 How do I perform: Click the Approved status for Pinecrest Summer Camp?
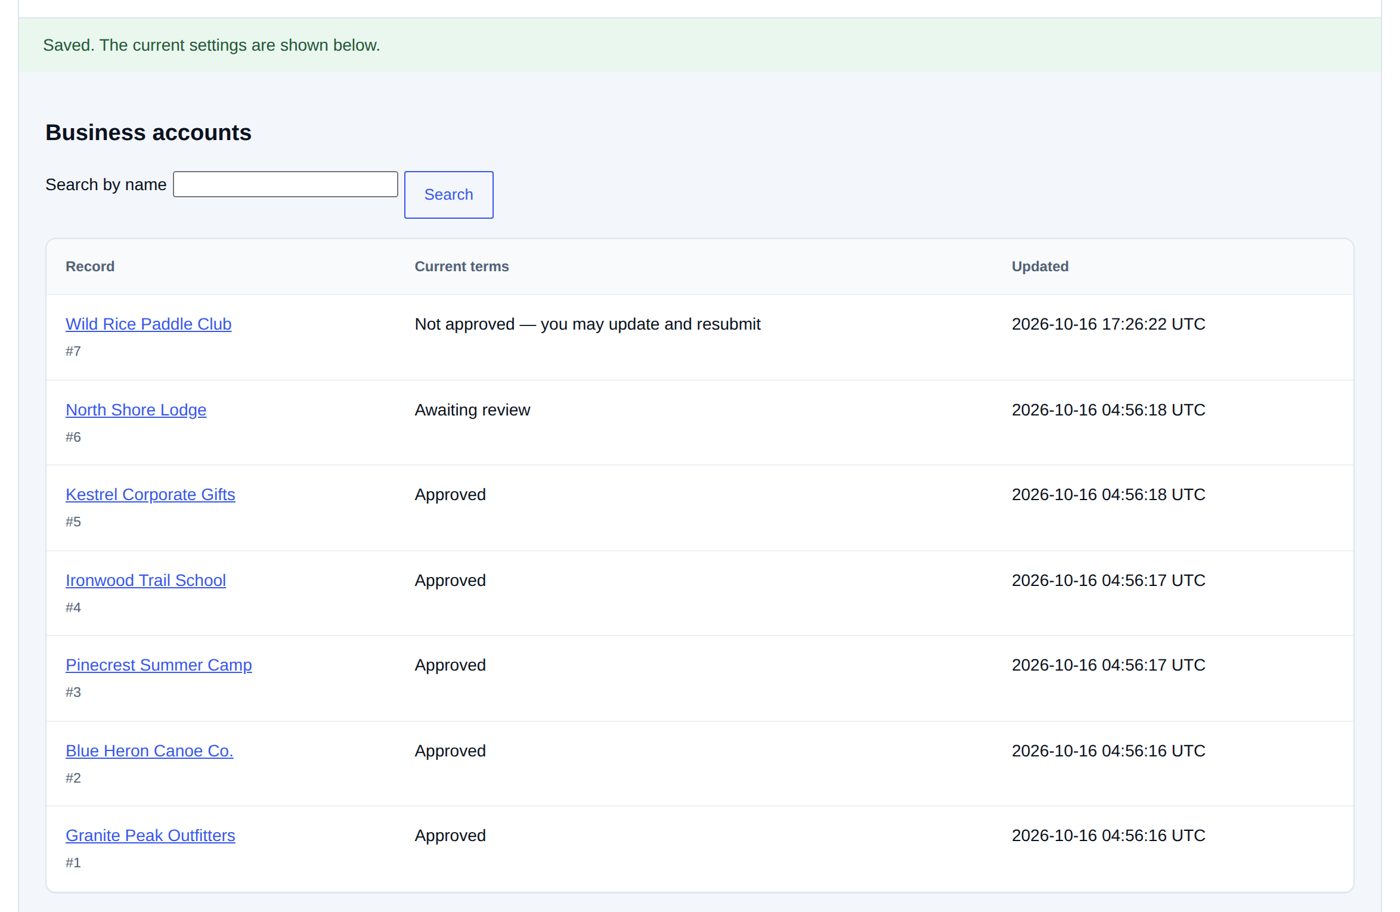450,666
